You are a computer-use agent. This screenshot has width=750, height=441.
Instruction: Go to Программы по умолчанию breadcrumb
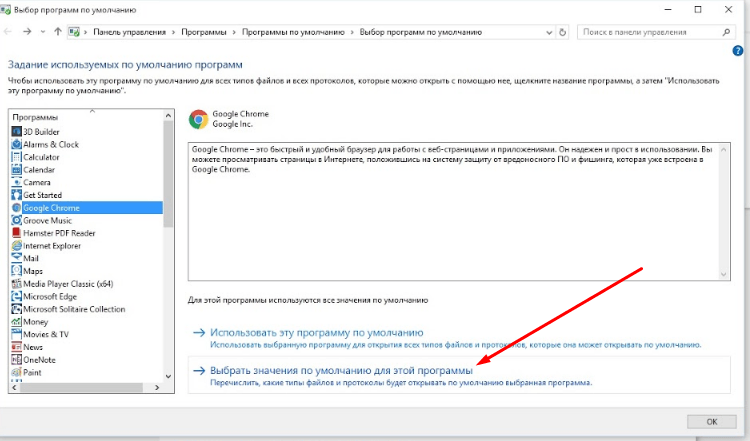pos(293,32)
